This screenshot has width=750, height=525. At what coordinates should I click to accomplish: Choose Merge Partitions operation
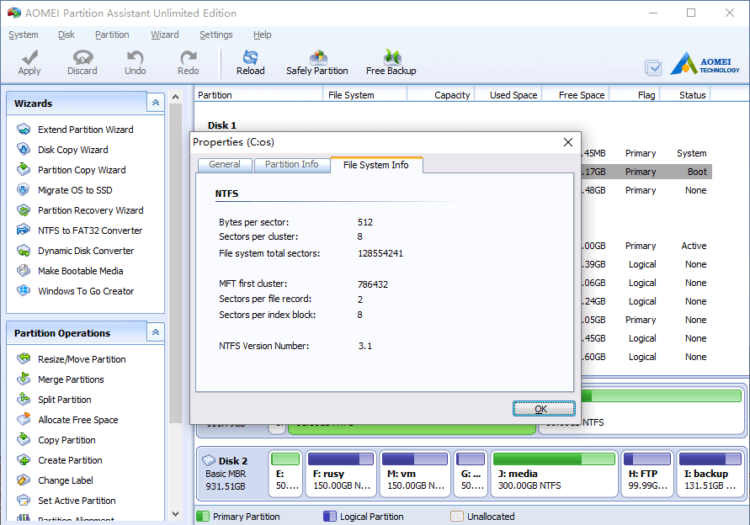coord(70,380)
